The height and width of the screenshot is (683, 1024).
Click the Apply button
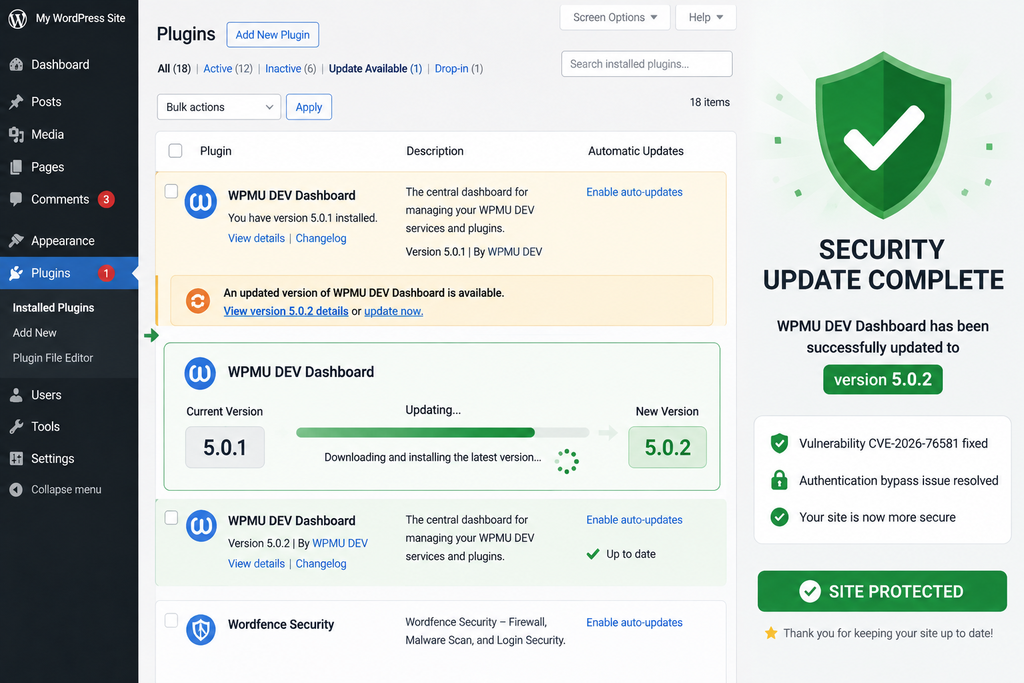point(309,107)
